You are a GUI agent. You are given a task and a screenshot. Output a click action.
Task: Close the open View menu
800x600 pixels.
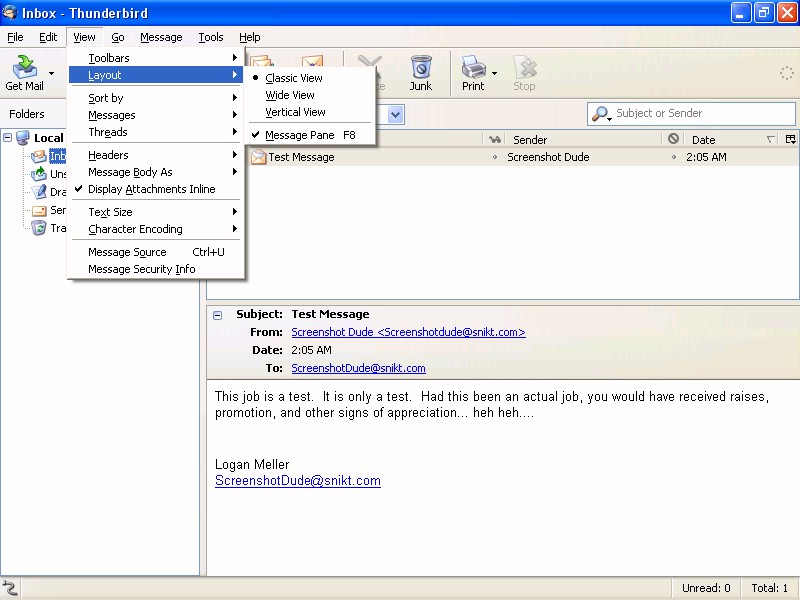click(x=84, y=37)
